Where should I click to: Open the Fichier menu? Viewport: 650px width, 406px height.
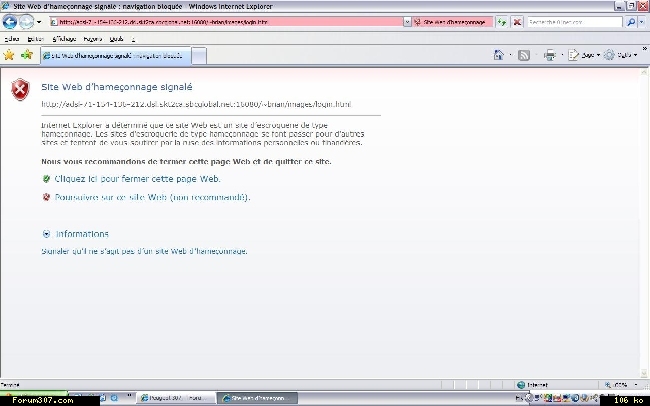coord(12,39)
